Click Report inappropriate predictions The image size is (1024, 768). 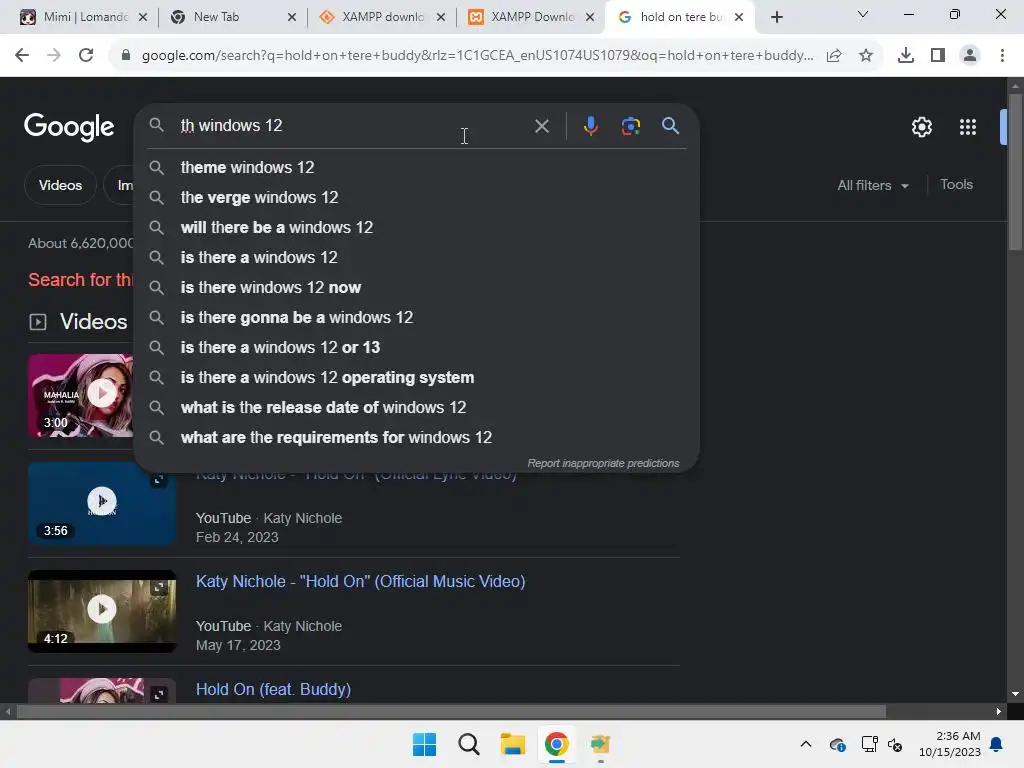pos(603,463)
